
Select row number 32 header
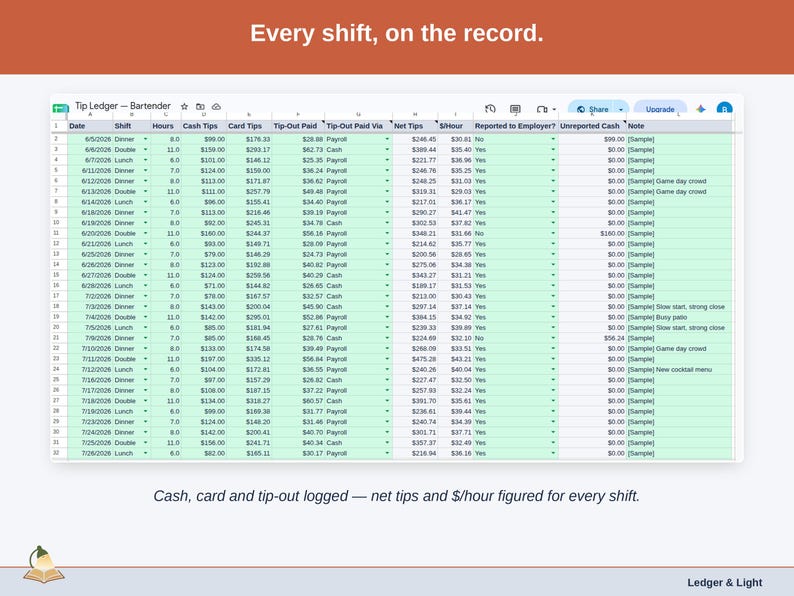click(x=58, y=453)
